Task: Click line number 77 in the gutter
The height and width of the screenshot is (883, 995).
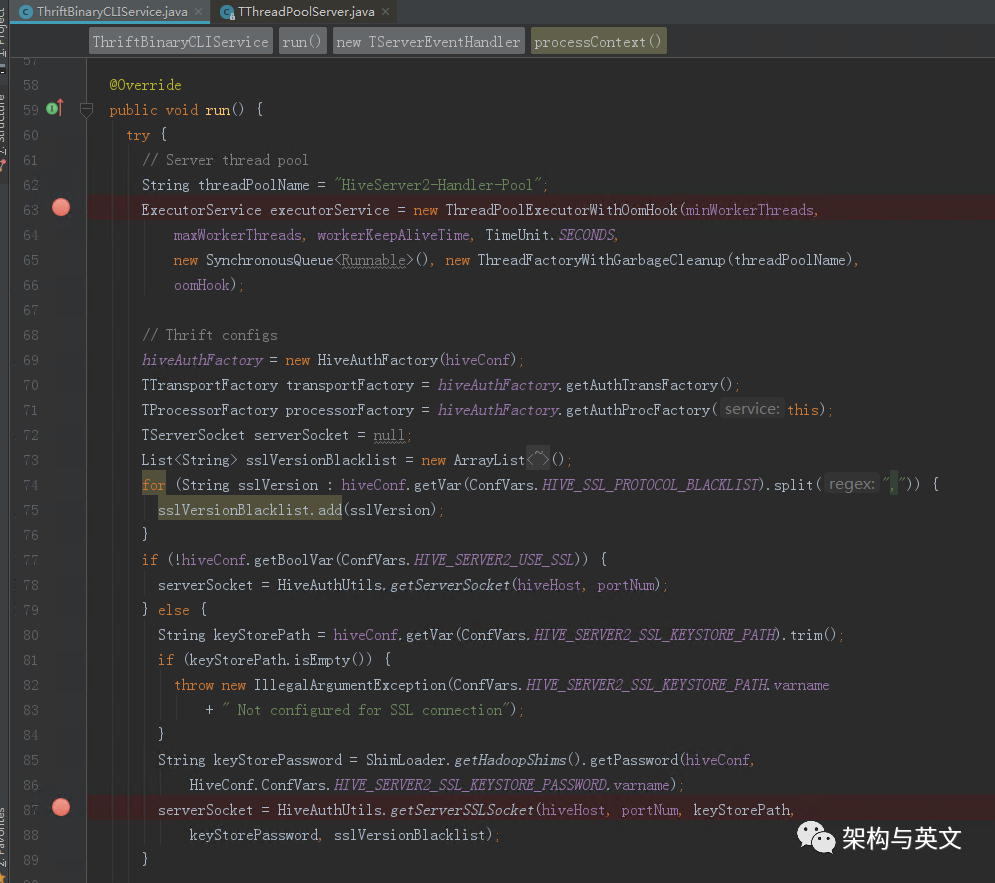Action: tap(30, 560)
